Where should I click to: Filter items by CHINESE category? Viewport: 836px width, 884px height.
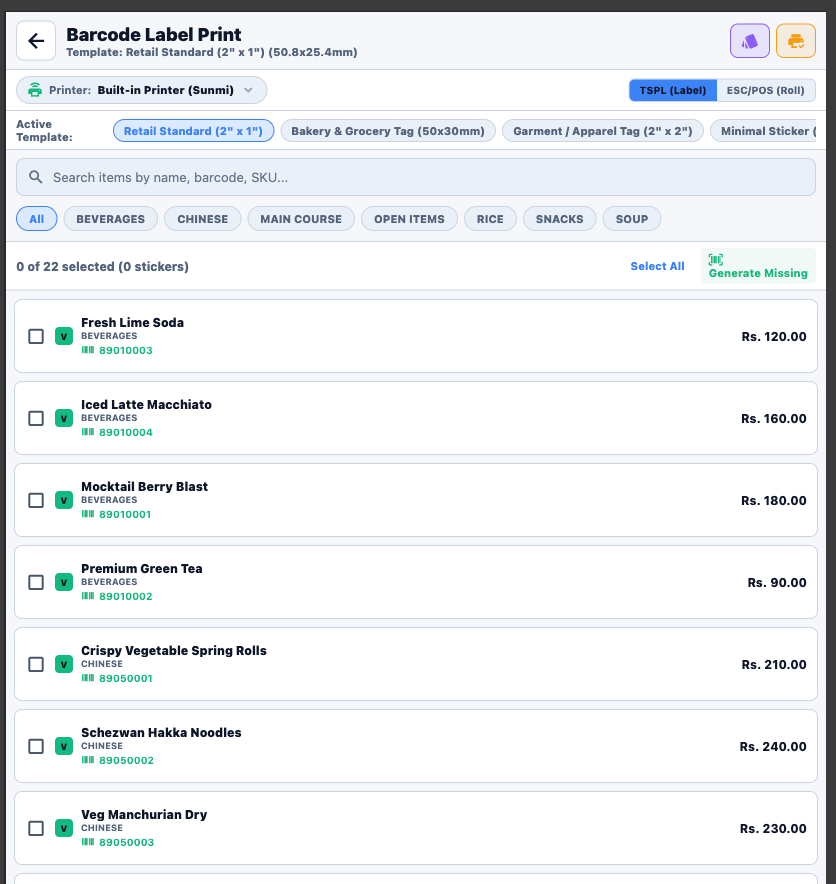[x=203, y=219]
